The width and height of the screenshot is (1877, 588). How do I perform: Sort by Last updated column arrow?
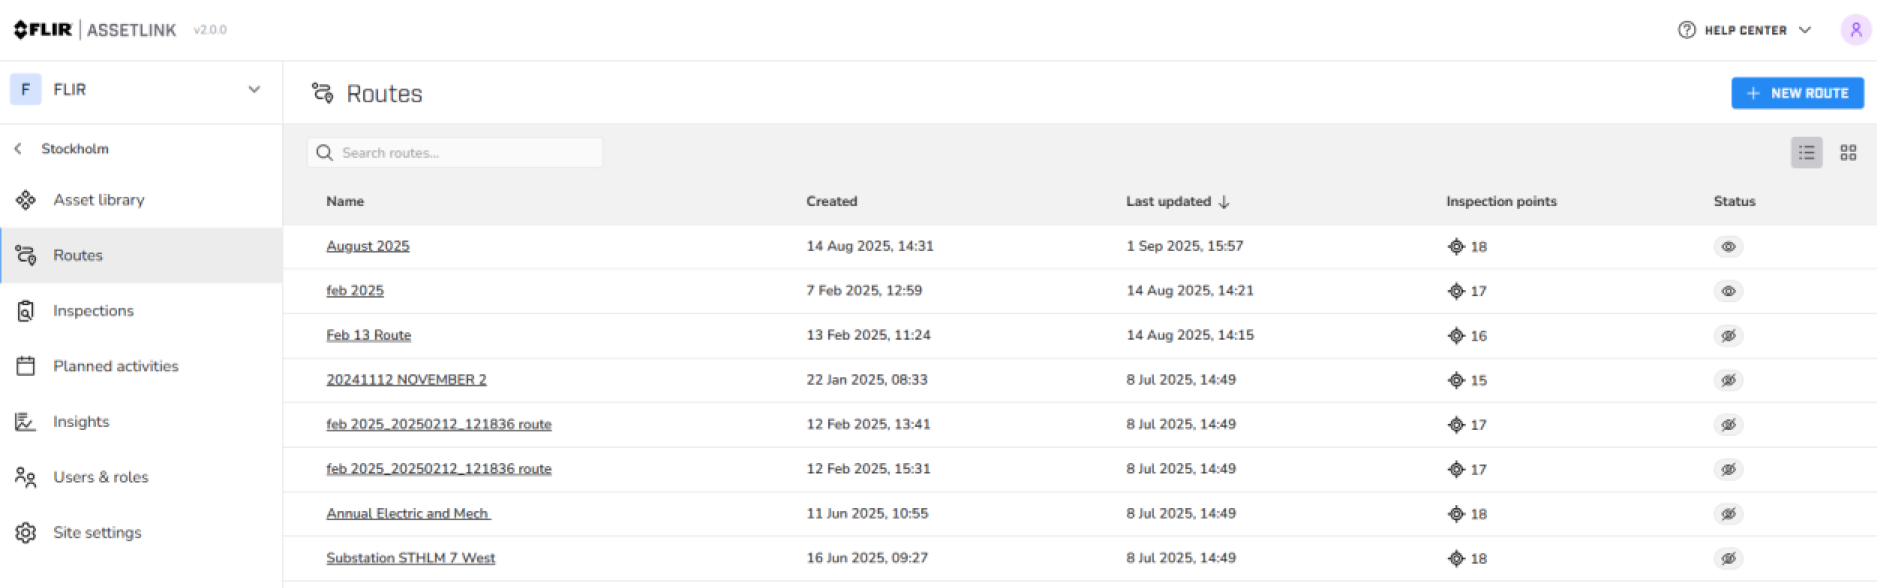(x=1224, y=202)
